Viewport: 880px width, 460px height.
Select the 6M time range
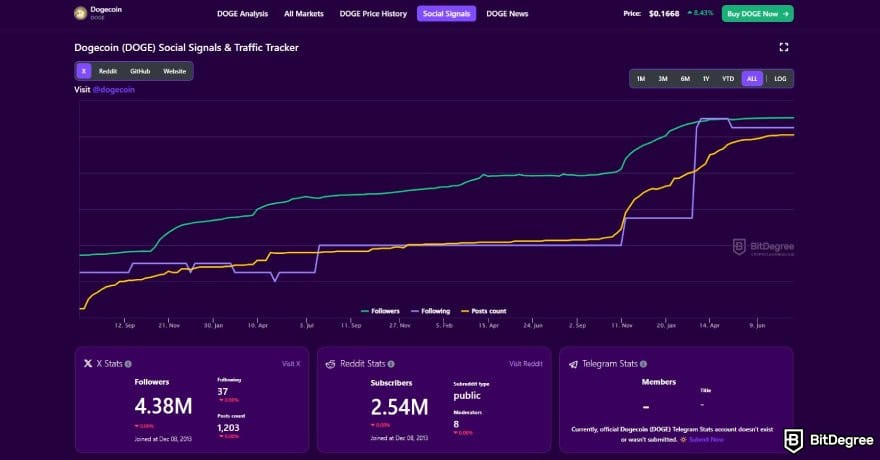coord(685,79)
